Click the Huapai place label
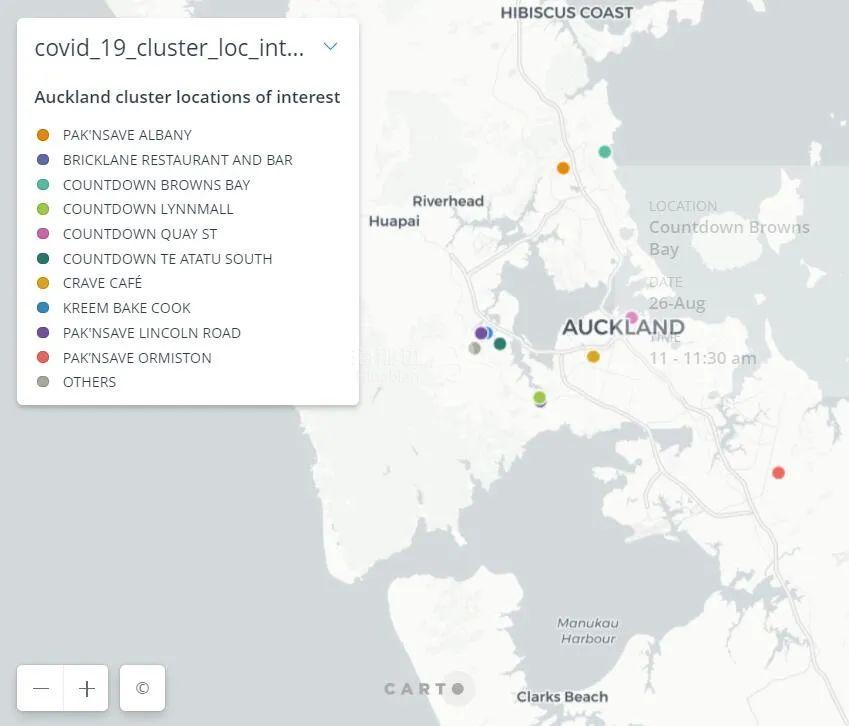 coord(394,221)
